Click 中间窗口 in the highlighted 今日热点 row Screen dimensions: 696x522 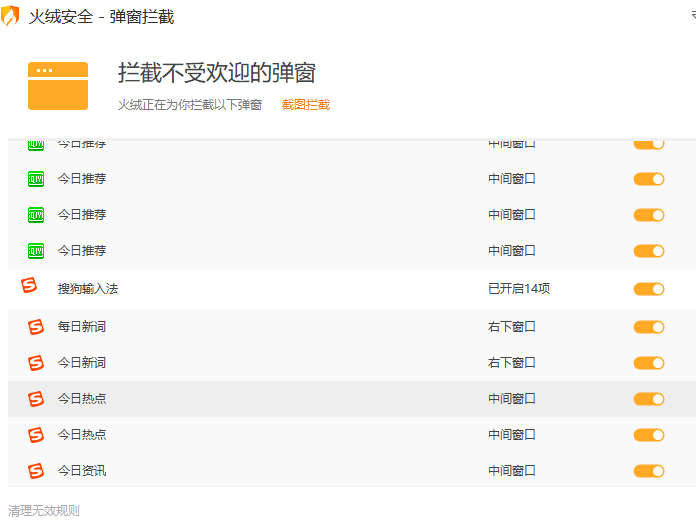tap(511, 399)
